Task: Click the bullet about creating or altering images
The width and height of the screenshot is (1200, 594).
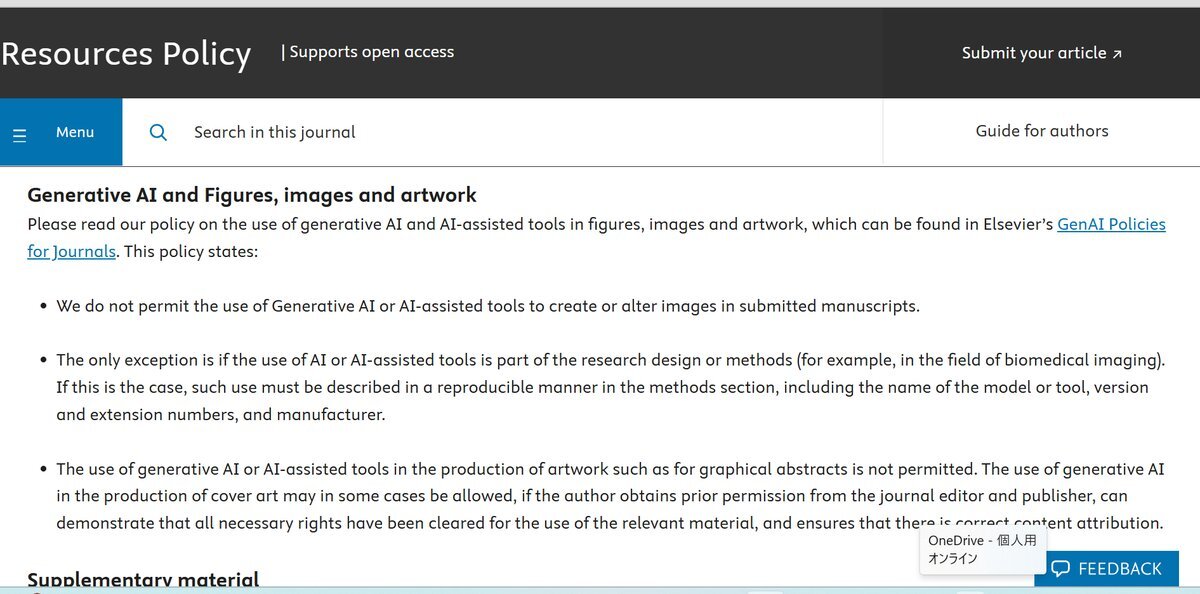Action: pyautogui.click(x=487, y=306)
